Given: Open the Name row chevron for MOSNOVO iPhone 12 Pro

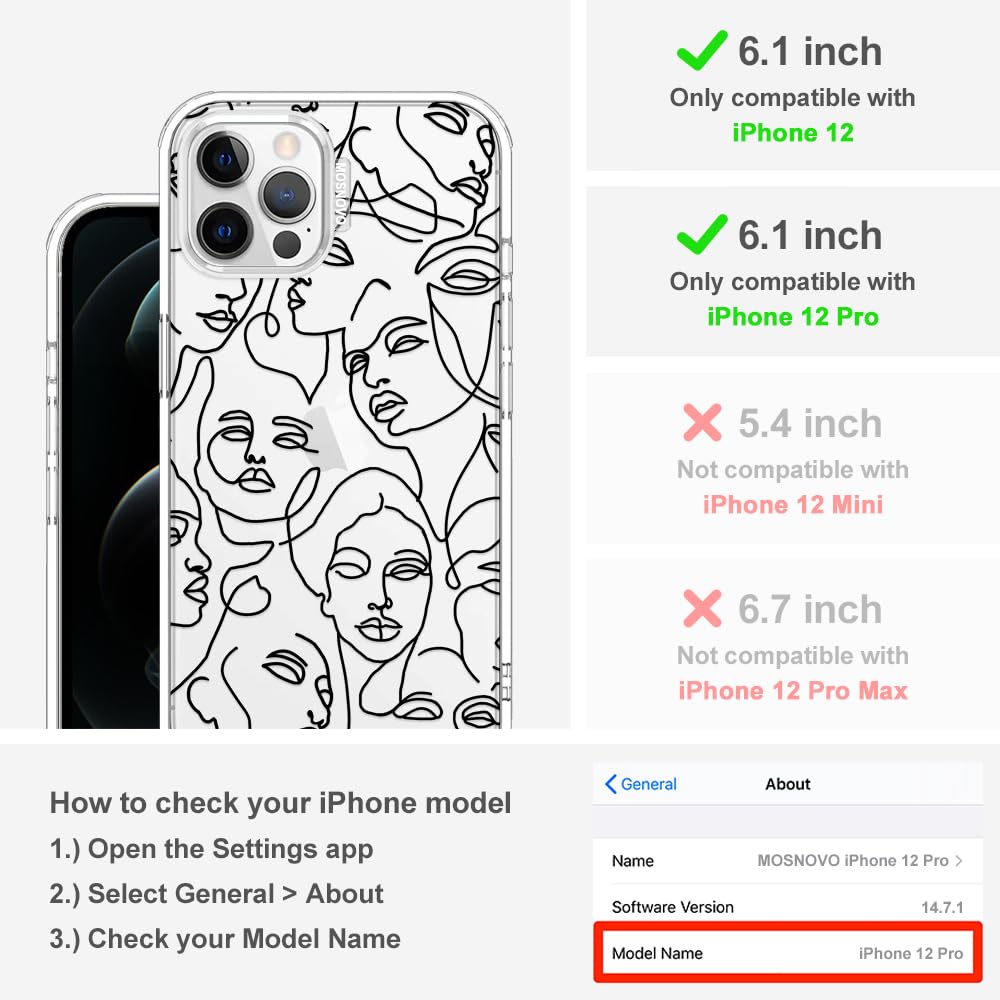Looking at the screenshot, I should coord(959,860).
